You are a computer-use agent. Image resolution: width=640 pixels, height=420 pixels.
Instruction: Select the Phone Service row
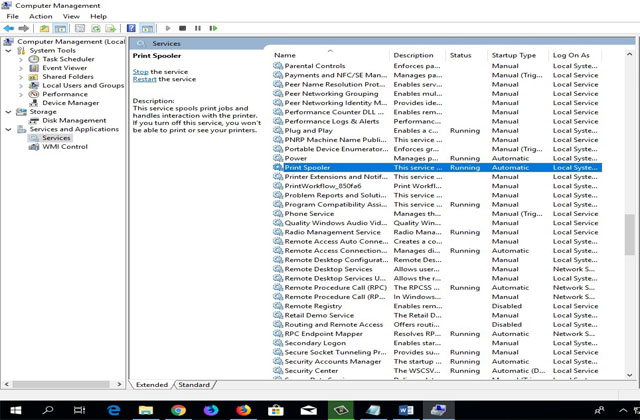click(437, 213)
